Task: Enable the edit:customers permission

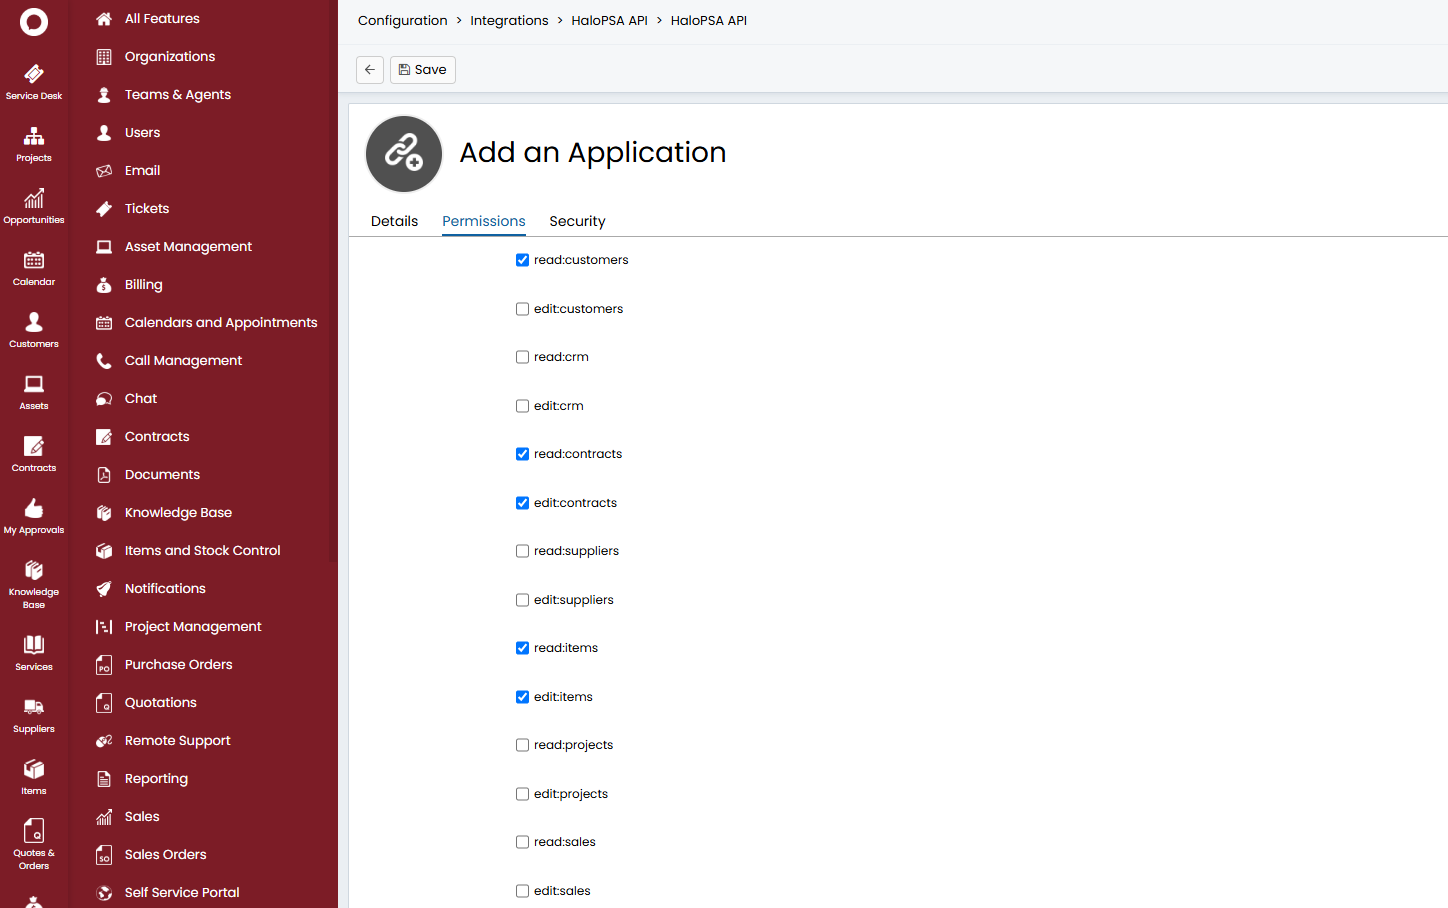Action: pos(522,308)
